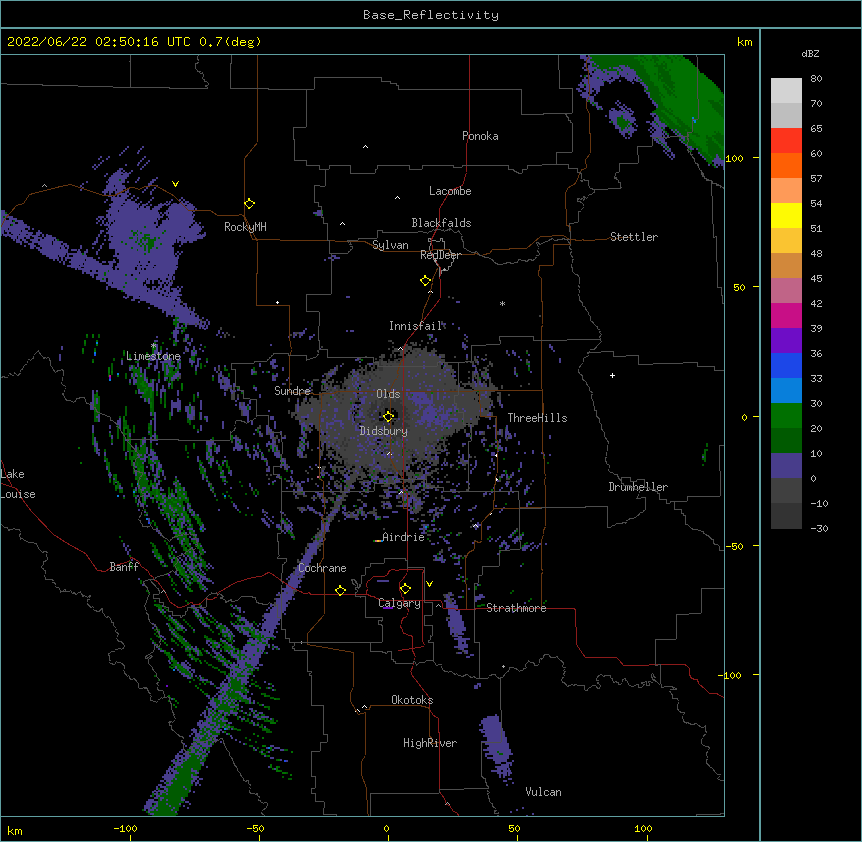Click the dBZ legend heading
This screenshot has height=842, width=862.
click(x=810, y=53)
